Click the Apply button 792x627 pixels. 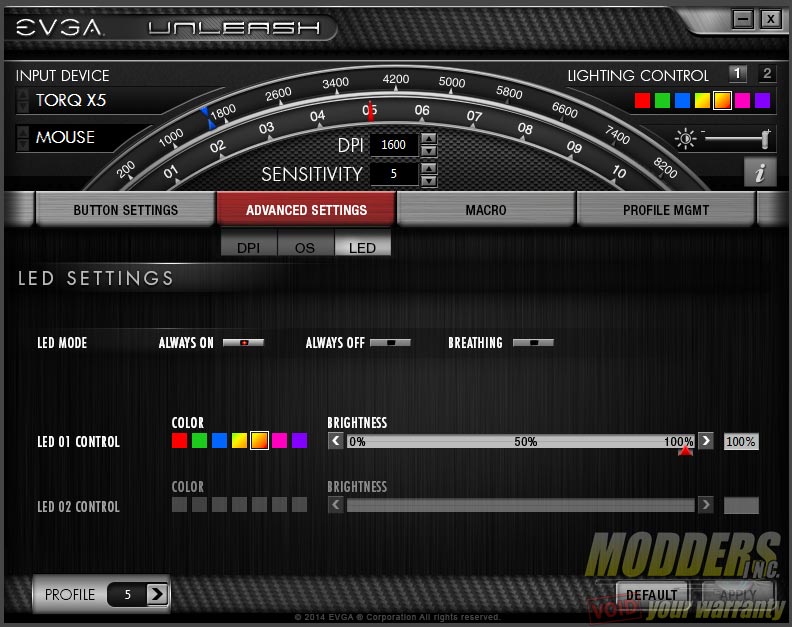point(738,595)
